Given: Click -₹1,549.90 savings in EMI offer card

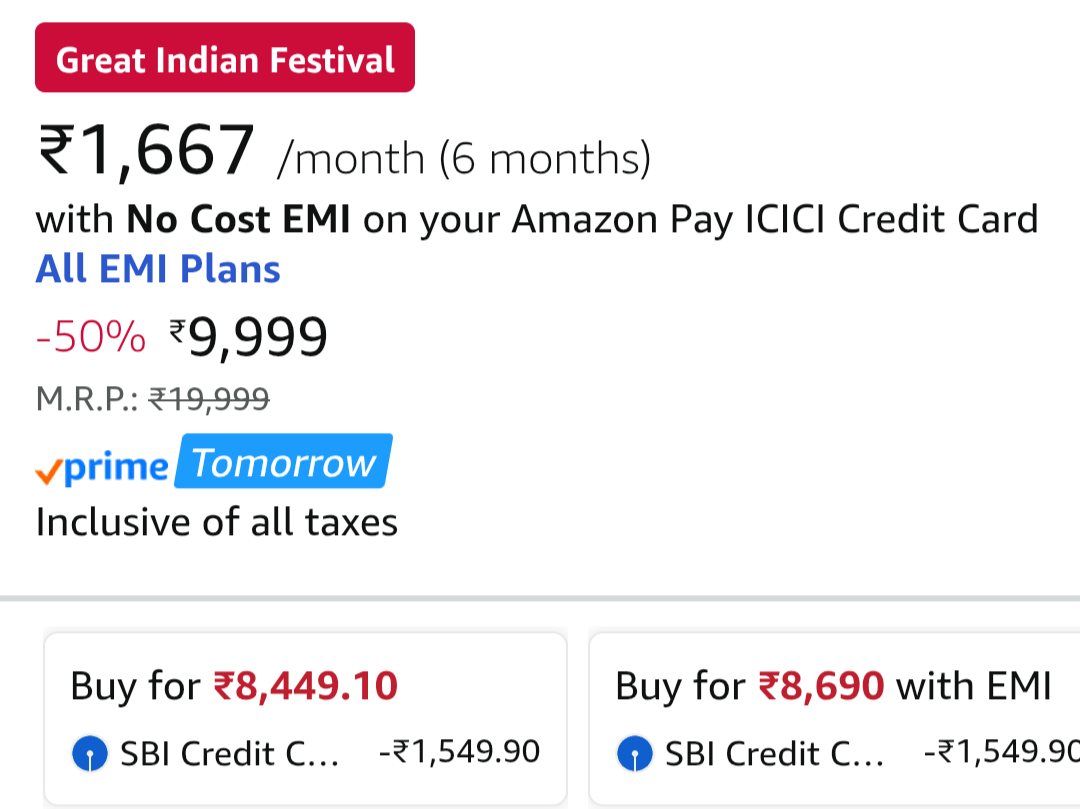Looking at the screenshot, I should [x=1000, y=752].
